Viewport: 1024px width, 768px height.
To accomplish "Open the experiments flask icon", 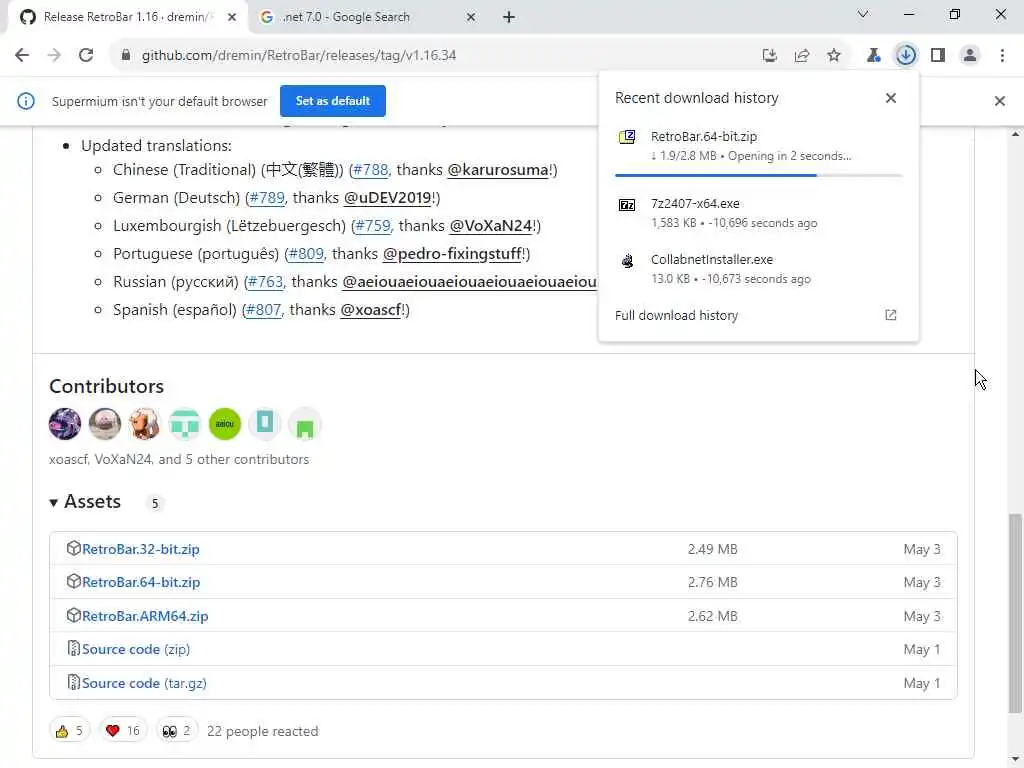I will coord(873,56).
